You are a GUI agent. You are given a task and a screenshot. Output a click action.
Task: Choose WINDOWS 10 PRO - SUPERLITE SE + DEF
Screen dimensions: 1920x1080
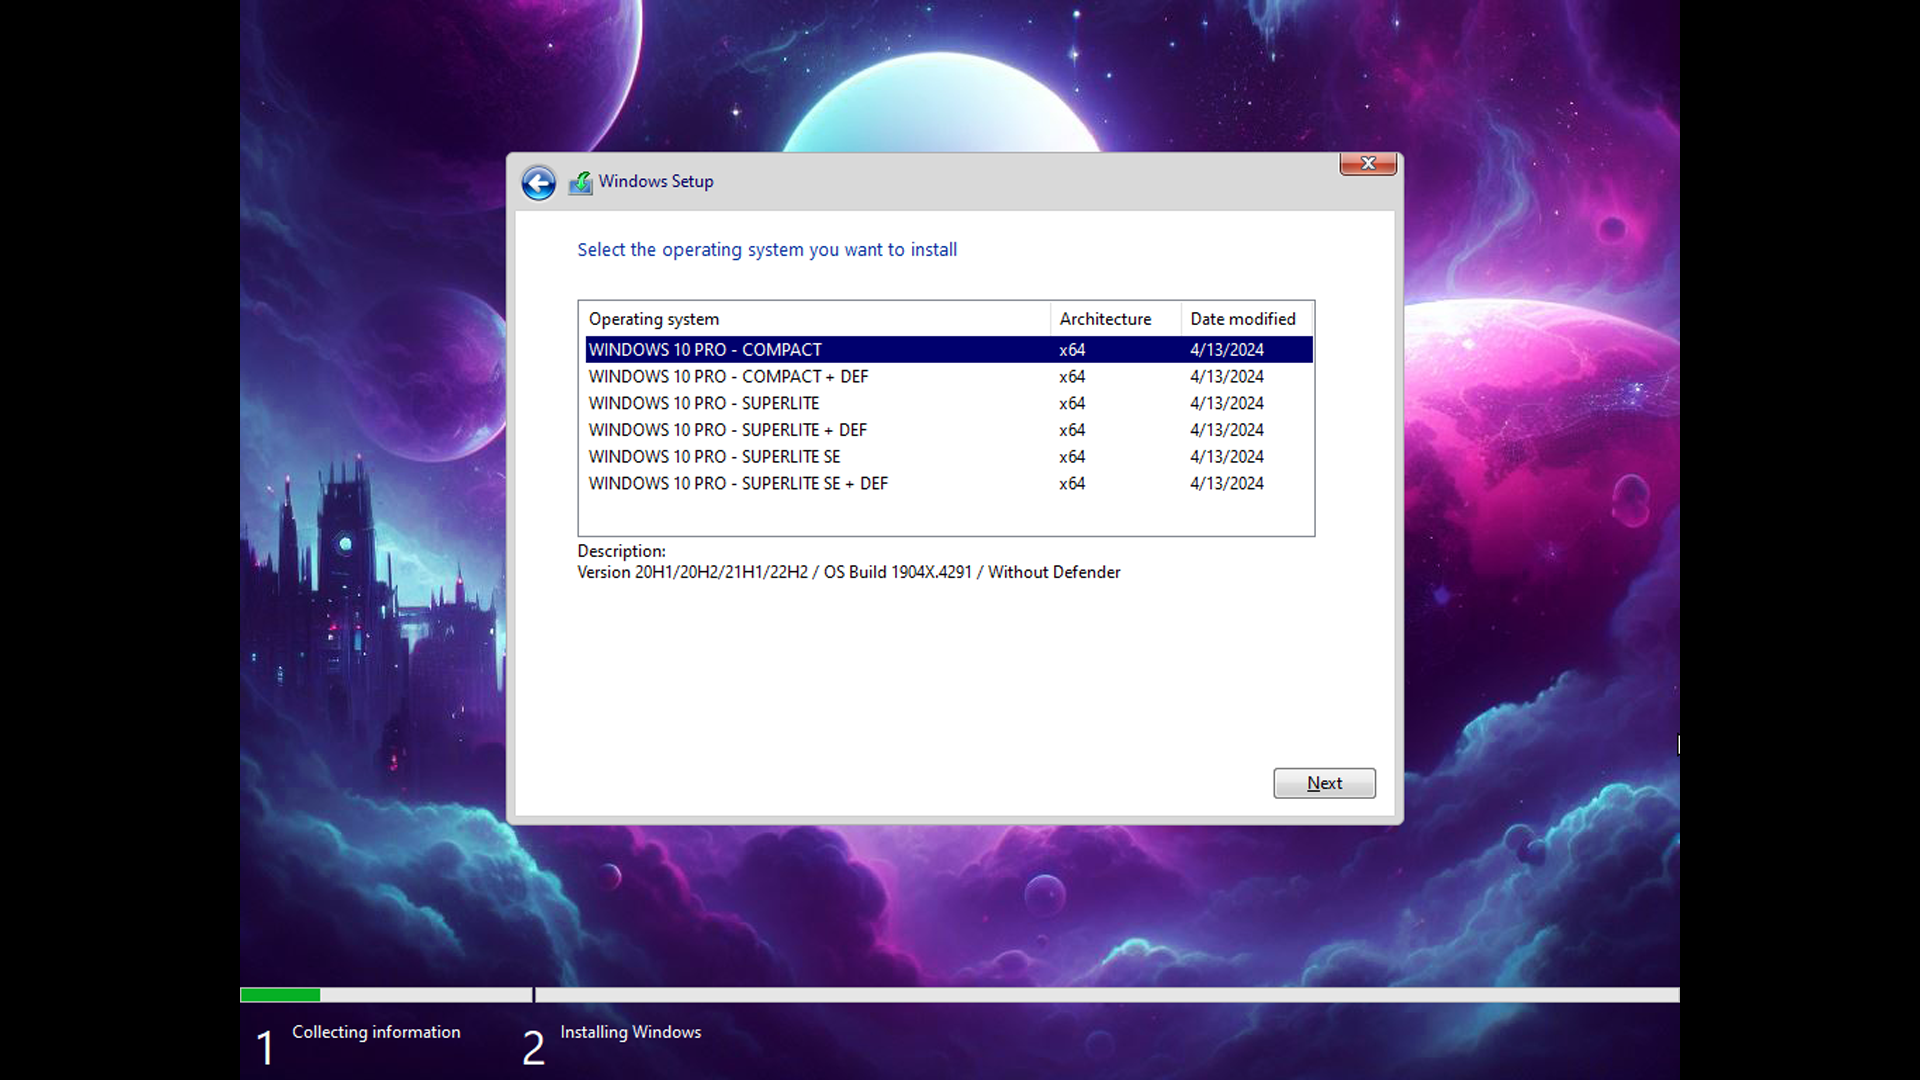tap(738, 484)
